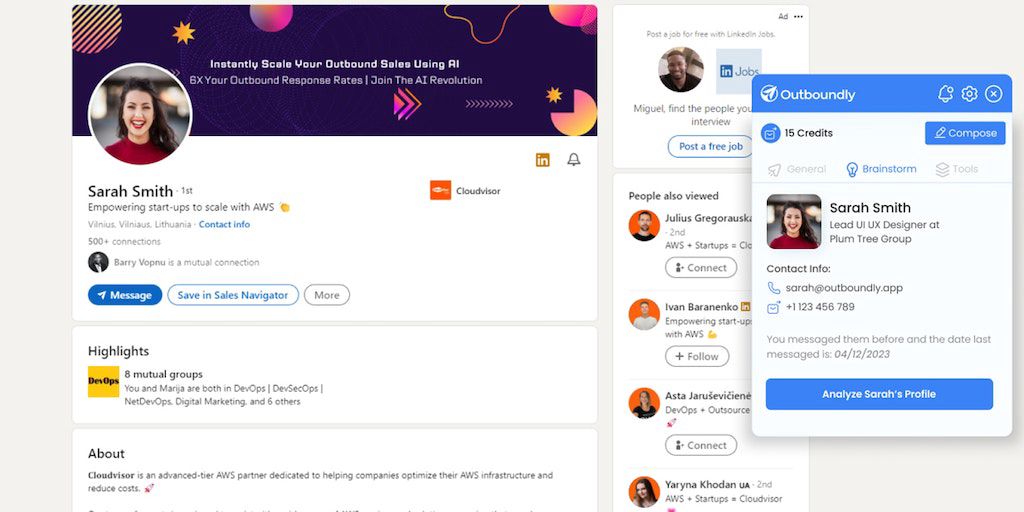Click the Post a free job button
Image resolution: width=1024 pixels, height=512 pixels.
click(x=711, y=146)
